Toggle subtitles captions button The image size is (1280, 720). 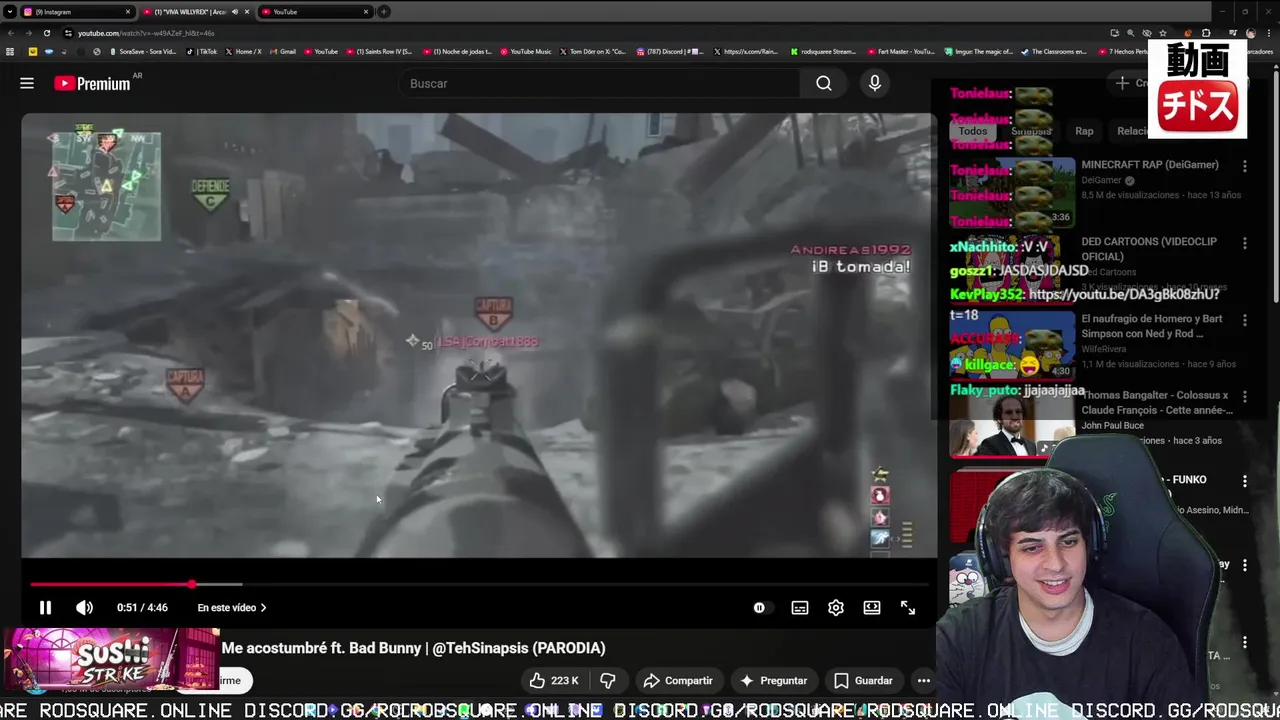point(800,608)
